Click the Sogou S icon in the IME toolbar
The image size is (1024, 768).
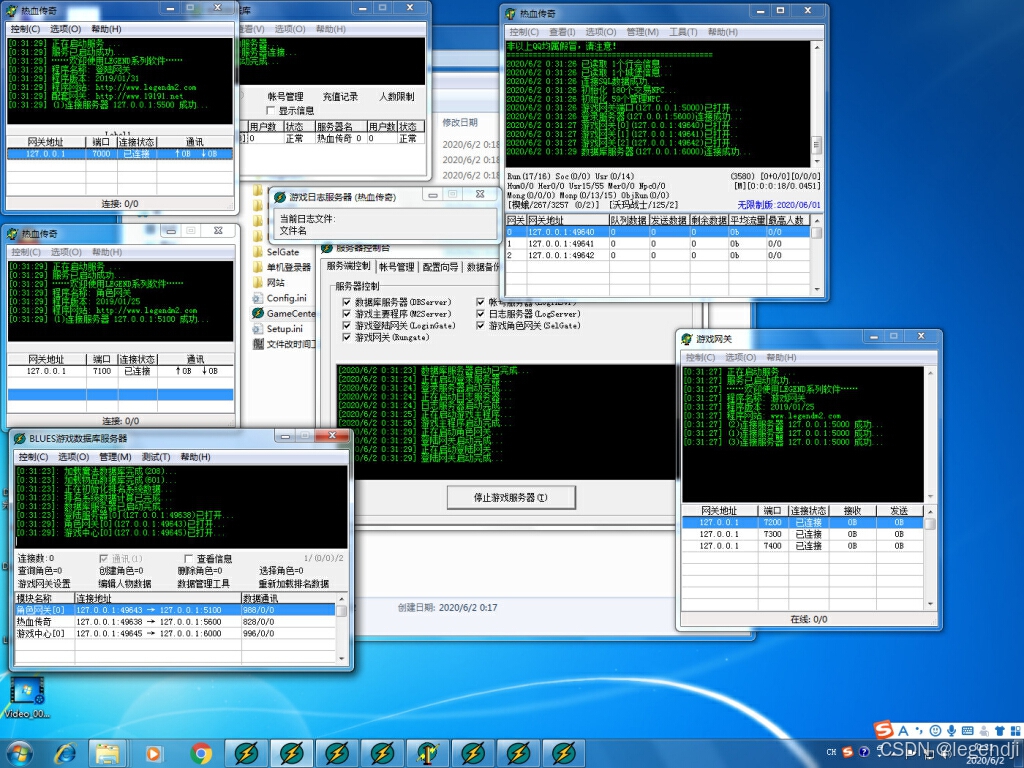point(884,729)
